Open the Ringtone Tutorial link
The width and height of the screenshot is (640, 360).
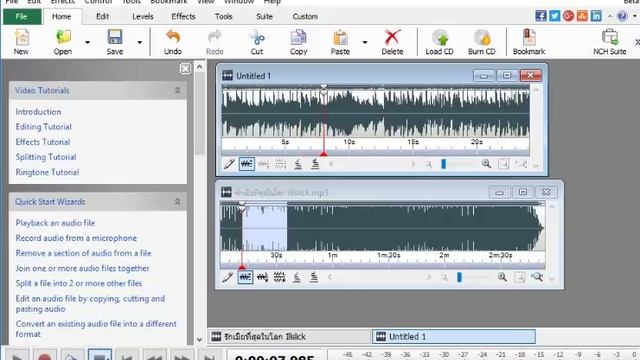pos(47,172)
